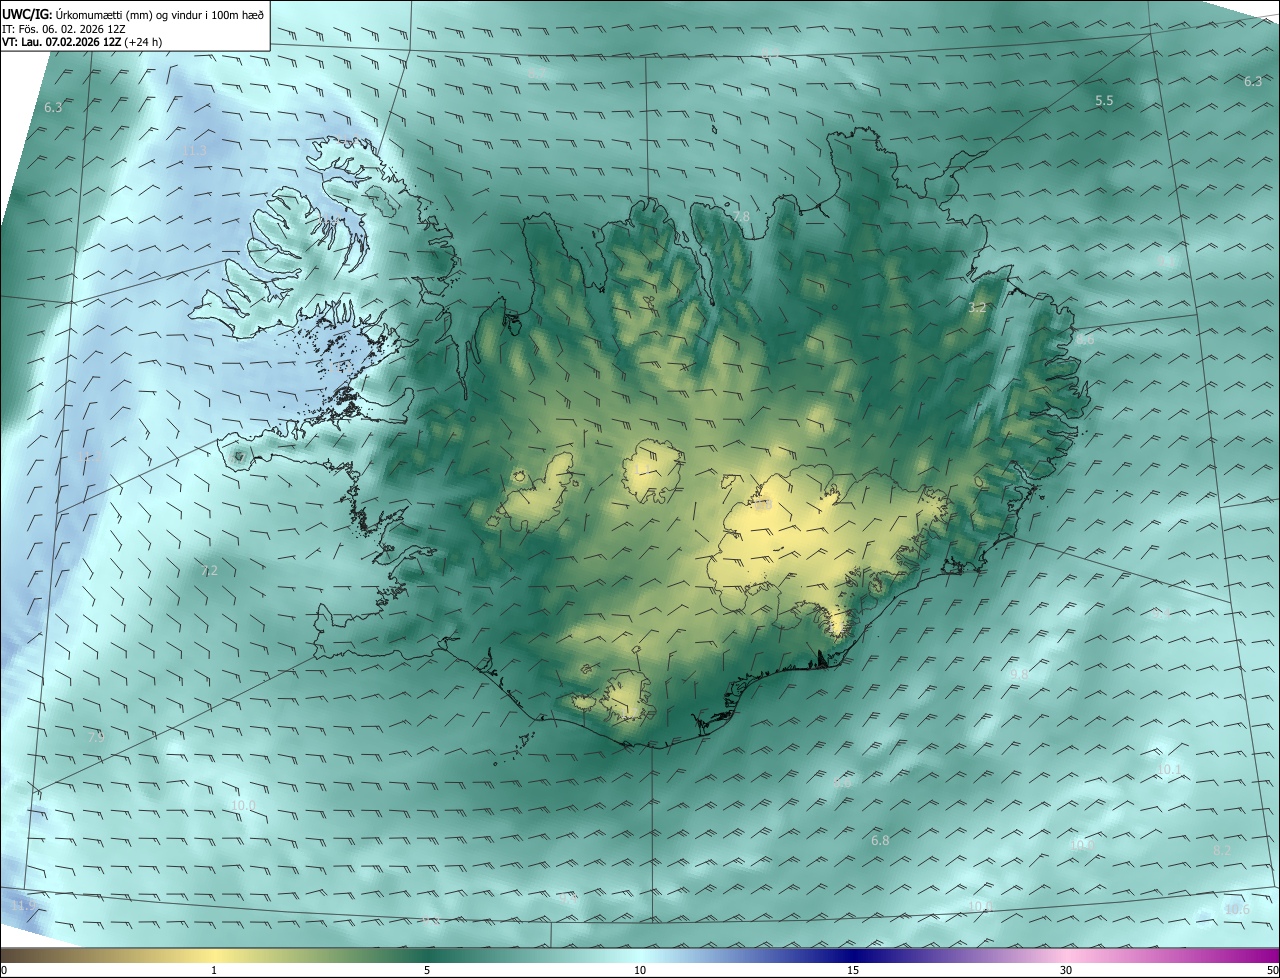Click the 10.6 value label on the map
The image size is (1280, 978).
(x=1237, y=910)
